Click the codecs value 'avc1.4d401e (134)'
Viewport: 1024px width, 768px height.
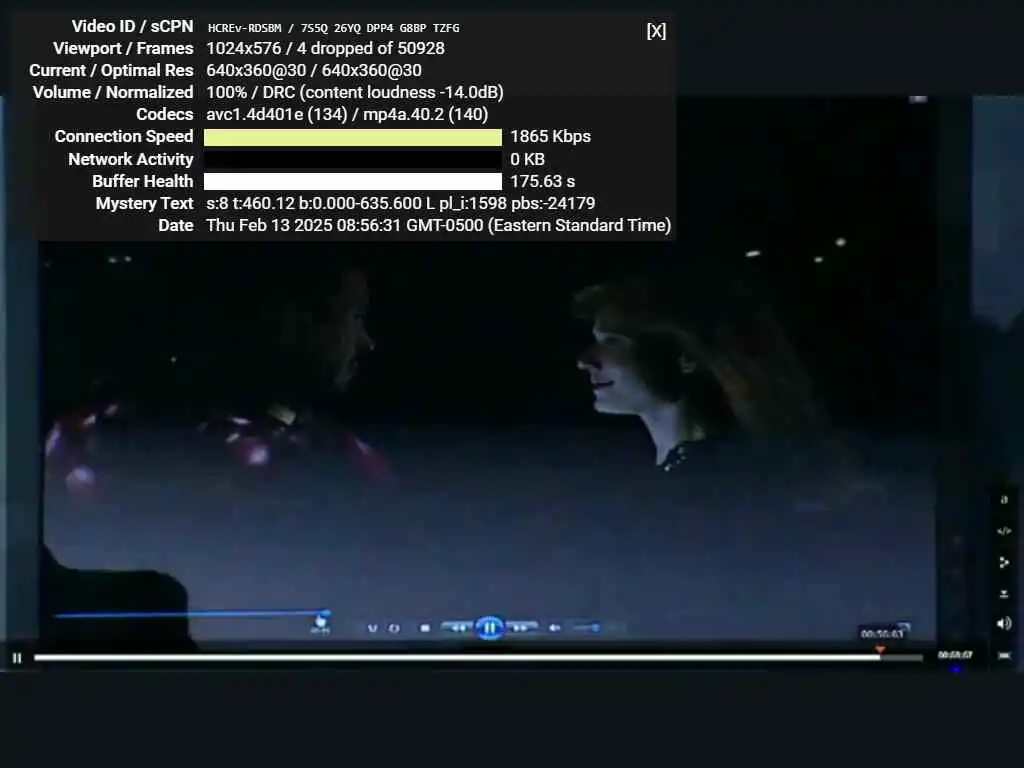[276, 114]
